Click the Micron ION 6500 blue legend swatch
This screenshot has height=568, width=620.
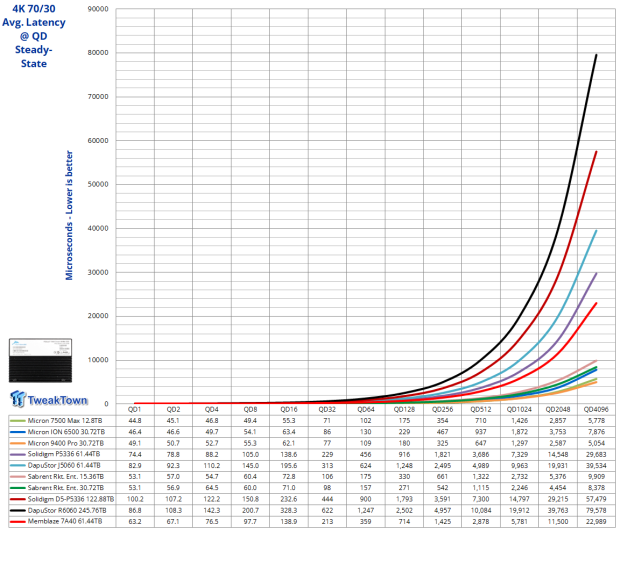(18, 432)
